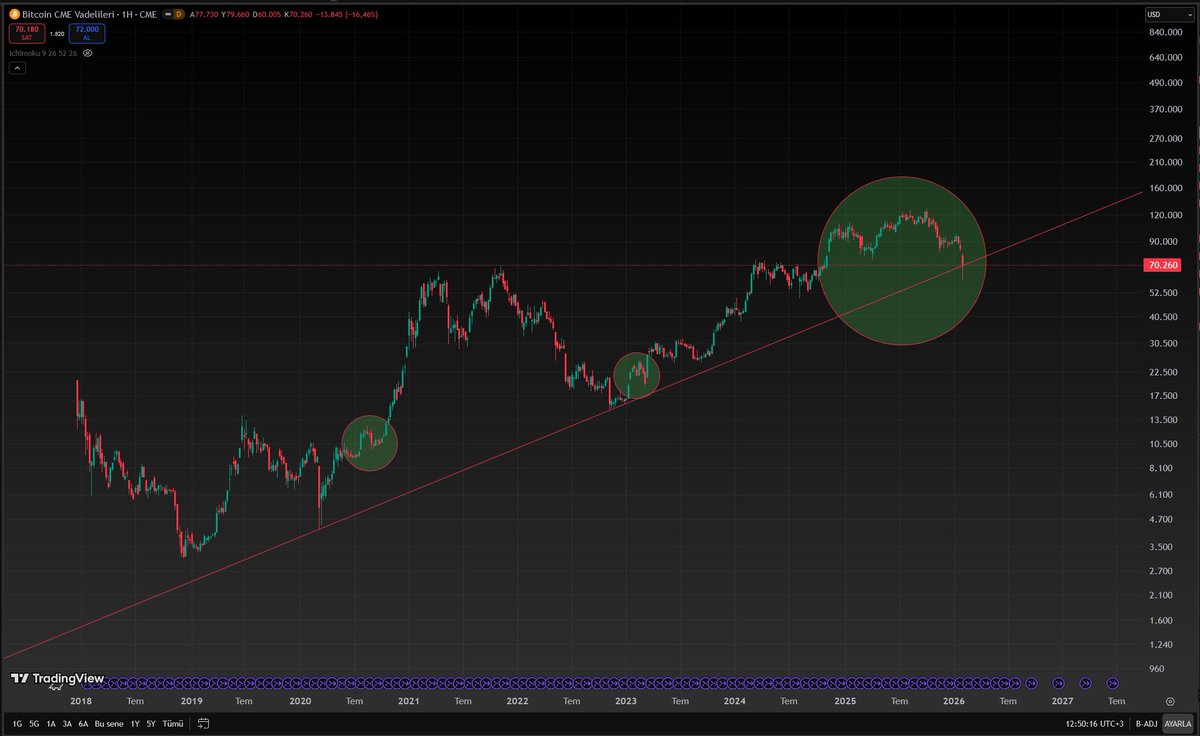
Task: Select the Ichimoku 9 26 52 26 legend
Action: [43, 52]
